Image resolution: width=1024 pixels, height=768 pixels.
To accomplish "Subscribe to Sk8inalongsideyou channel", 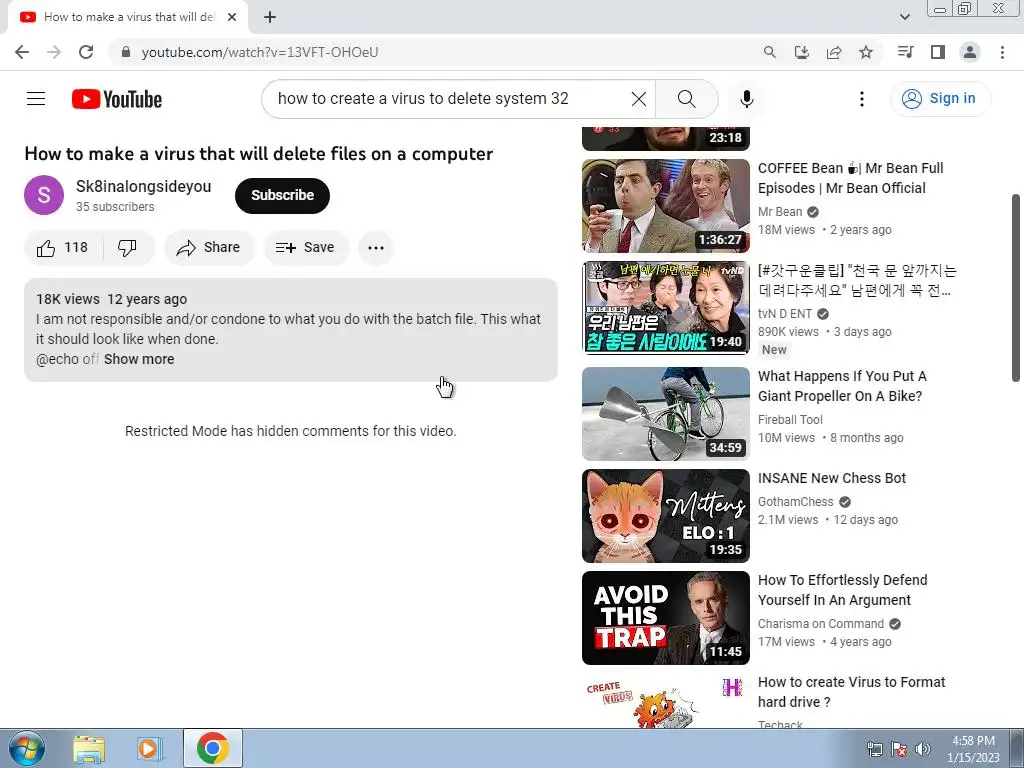I will (x=282, y=195).
